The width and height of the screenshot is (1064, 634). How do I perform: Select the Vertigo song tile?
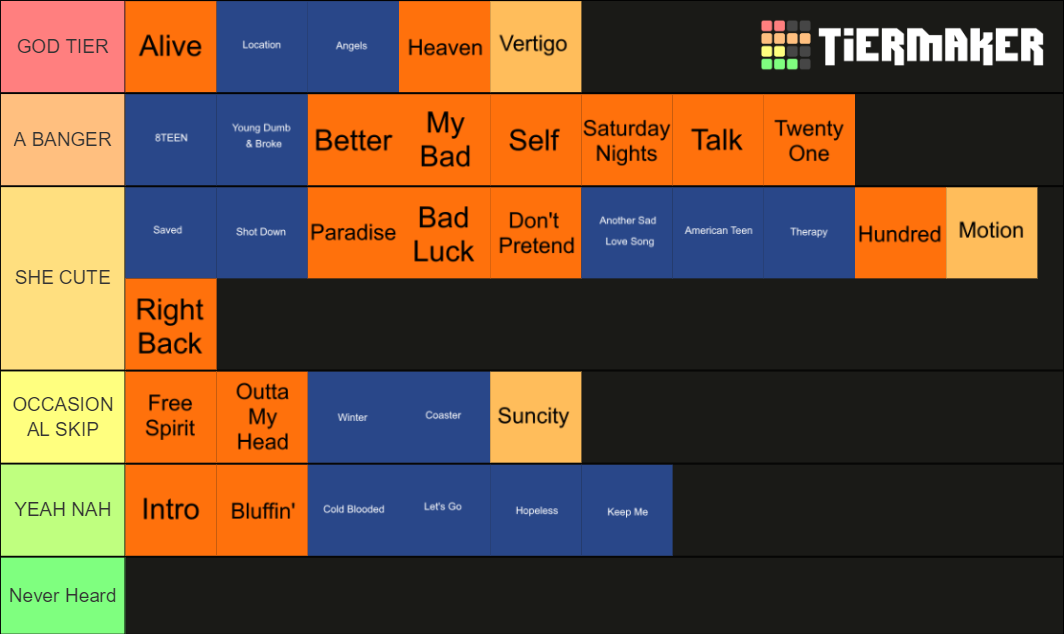[535, 46]
